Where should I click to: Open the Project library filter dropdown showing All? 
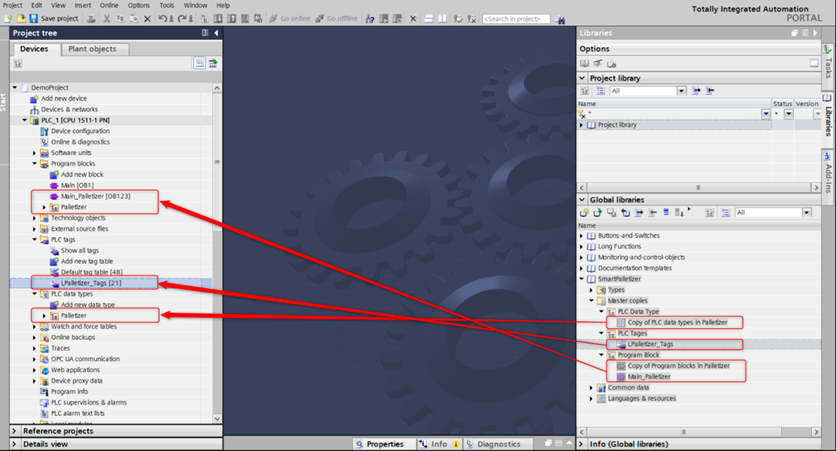pos(681,91)
